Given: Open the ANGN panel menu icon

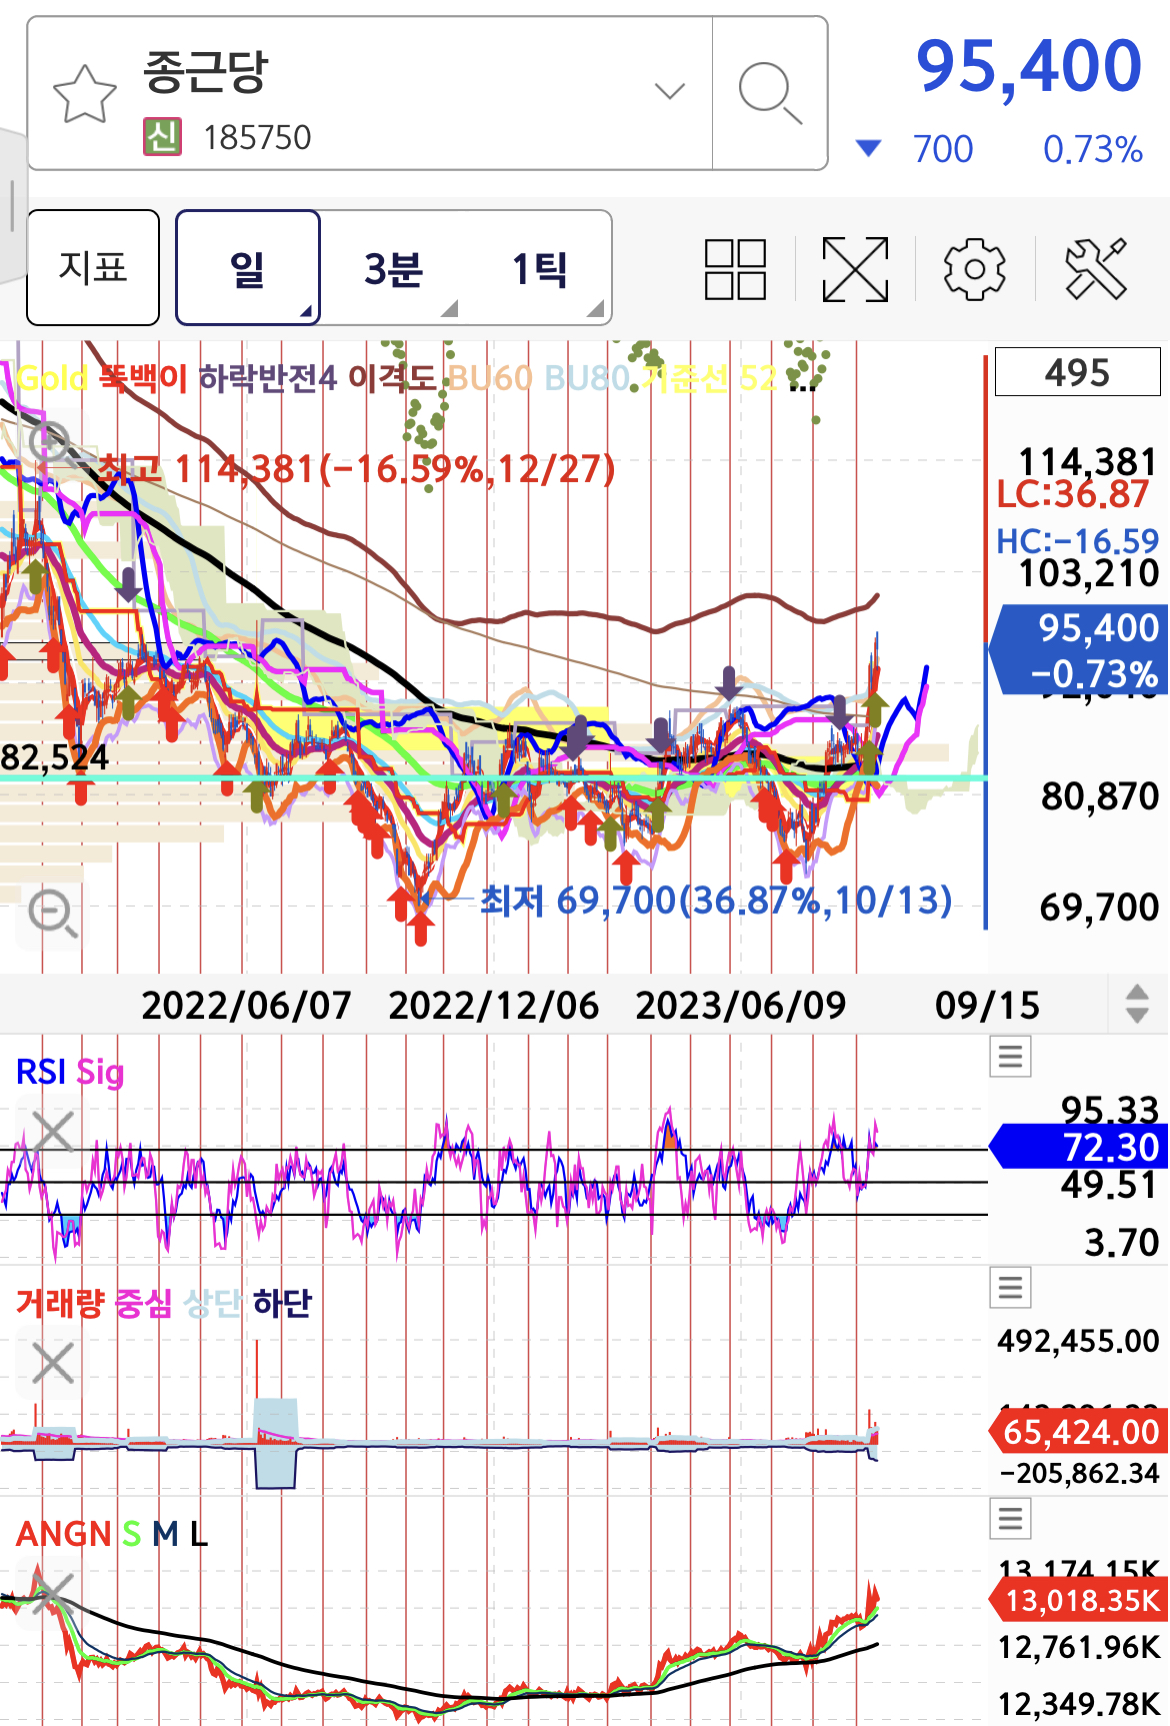Looking at the screenshot, I should [x=1010, y=1518].
